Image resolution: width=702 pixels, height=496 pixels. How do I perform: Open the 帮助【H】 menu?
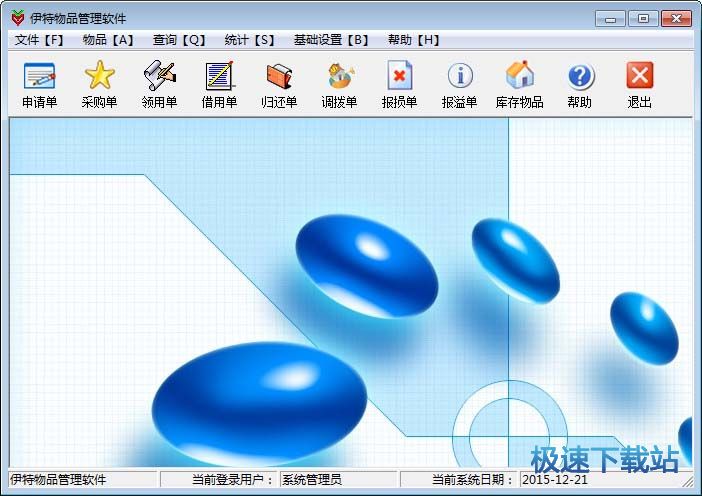[x=414, y=40]
